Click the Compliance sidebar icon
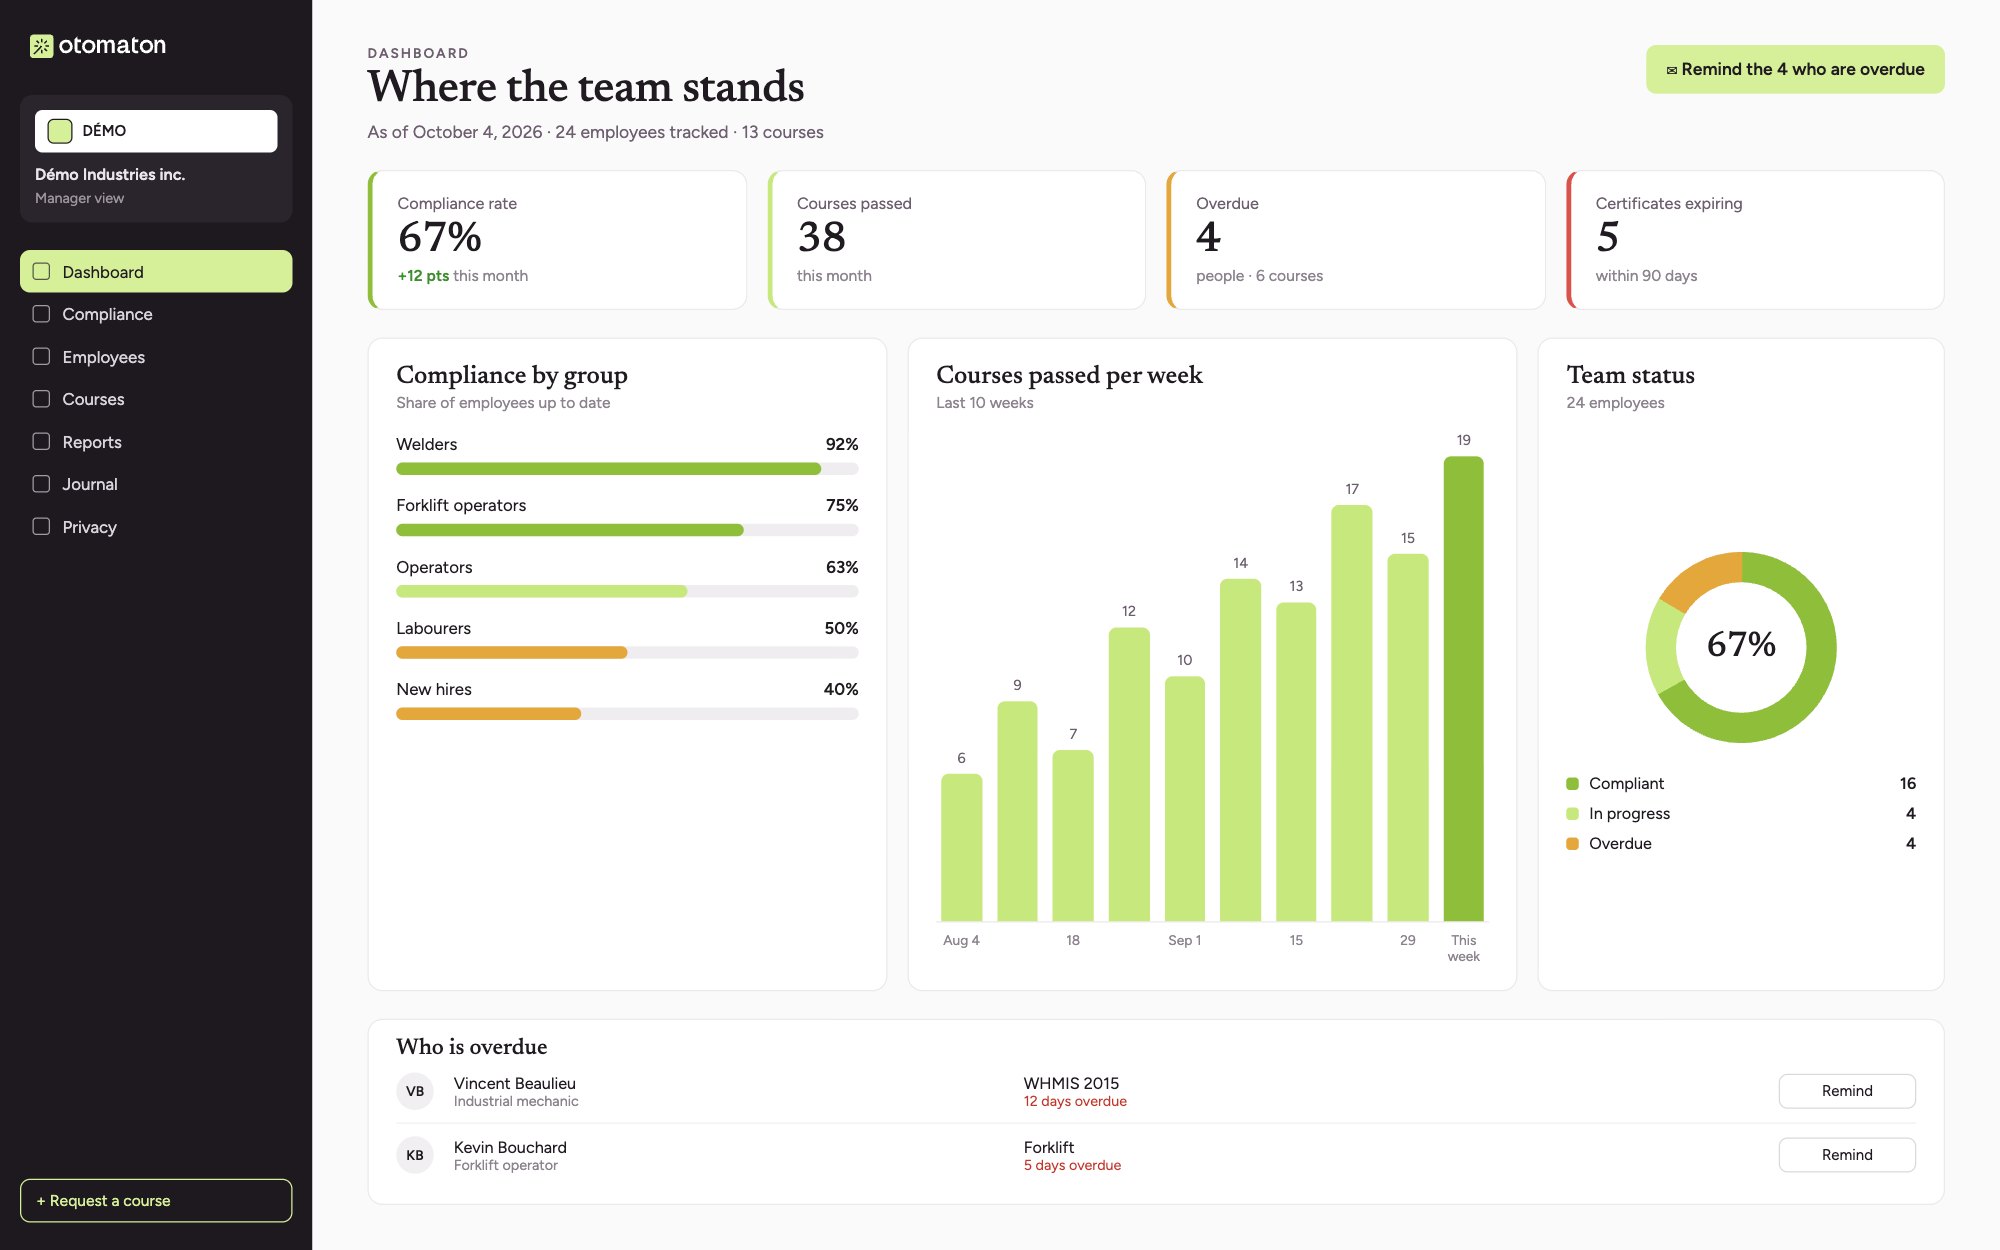 pos(41,314)
